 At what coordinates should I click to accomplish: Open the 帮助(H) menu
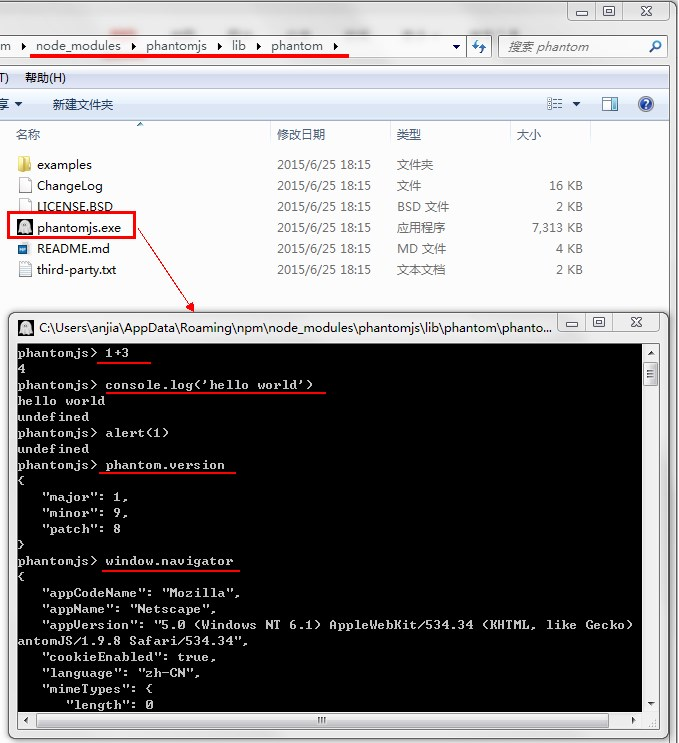click(46, 78)
